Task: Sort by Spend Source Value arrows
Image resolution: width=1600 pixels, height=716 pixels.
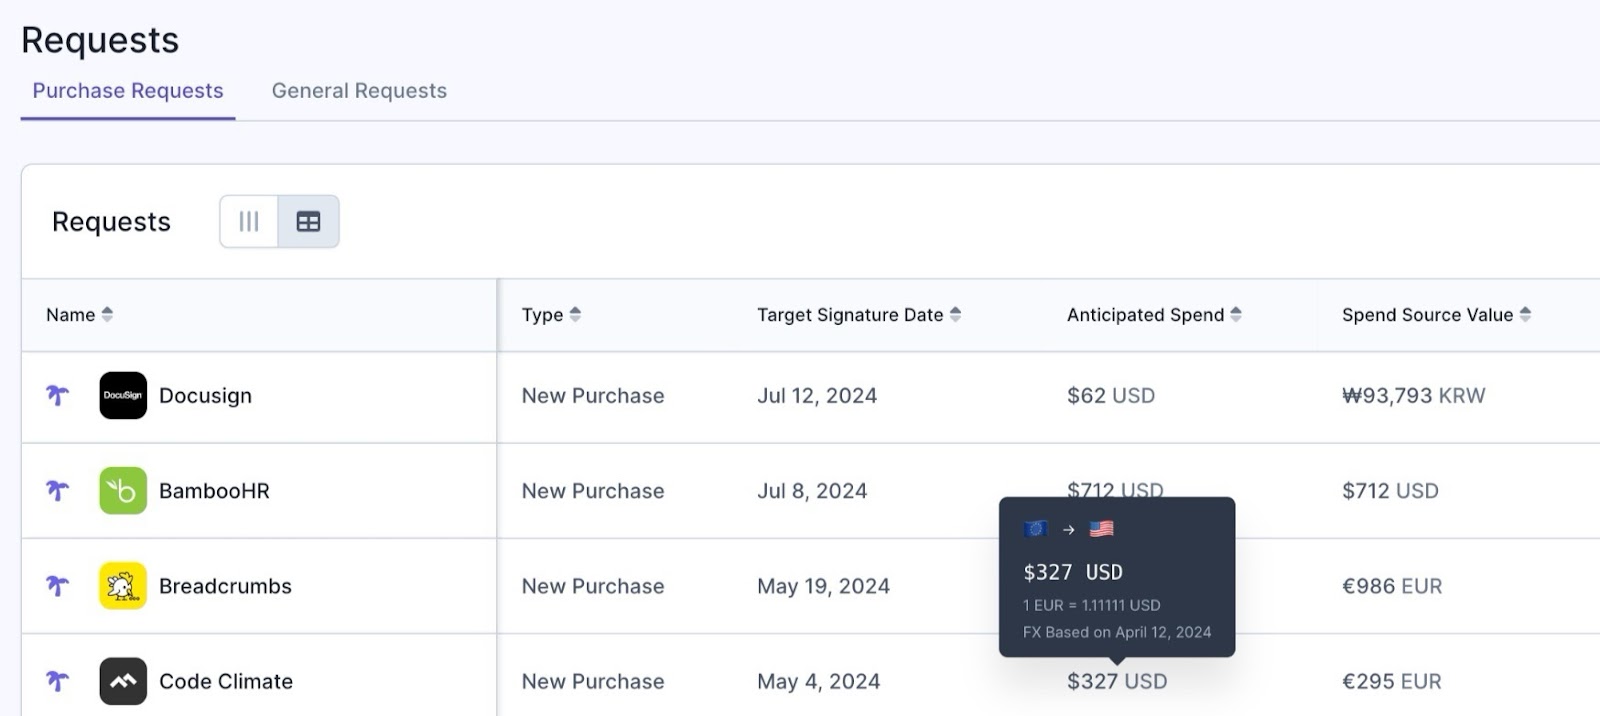Action: click(x=1525, y=314)
